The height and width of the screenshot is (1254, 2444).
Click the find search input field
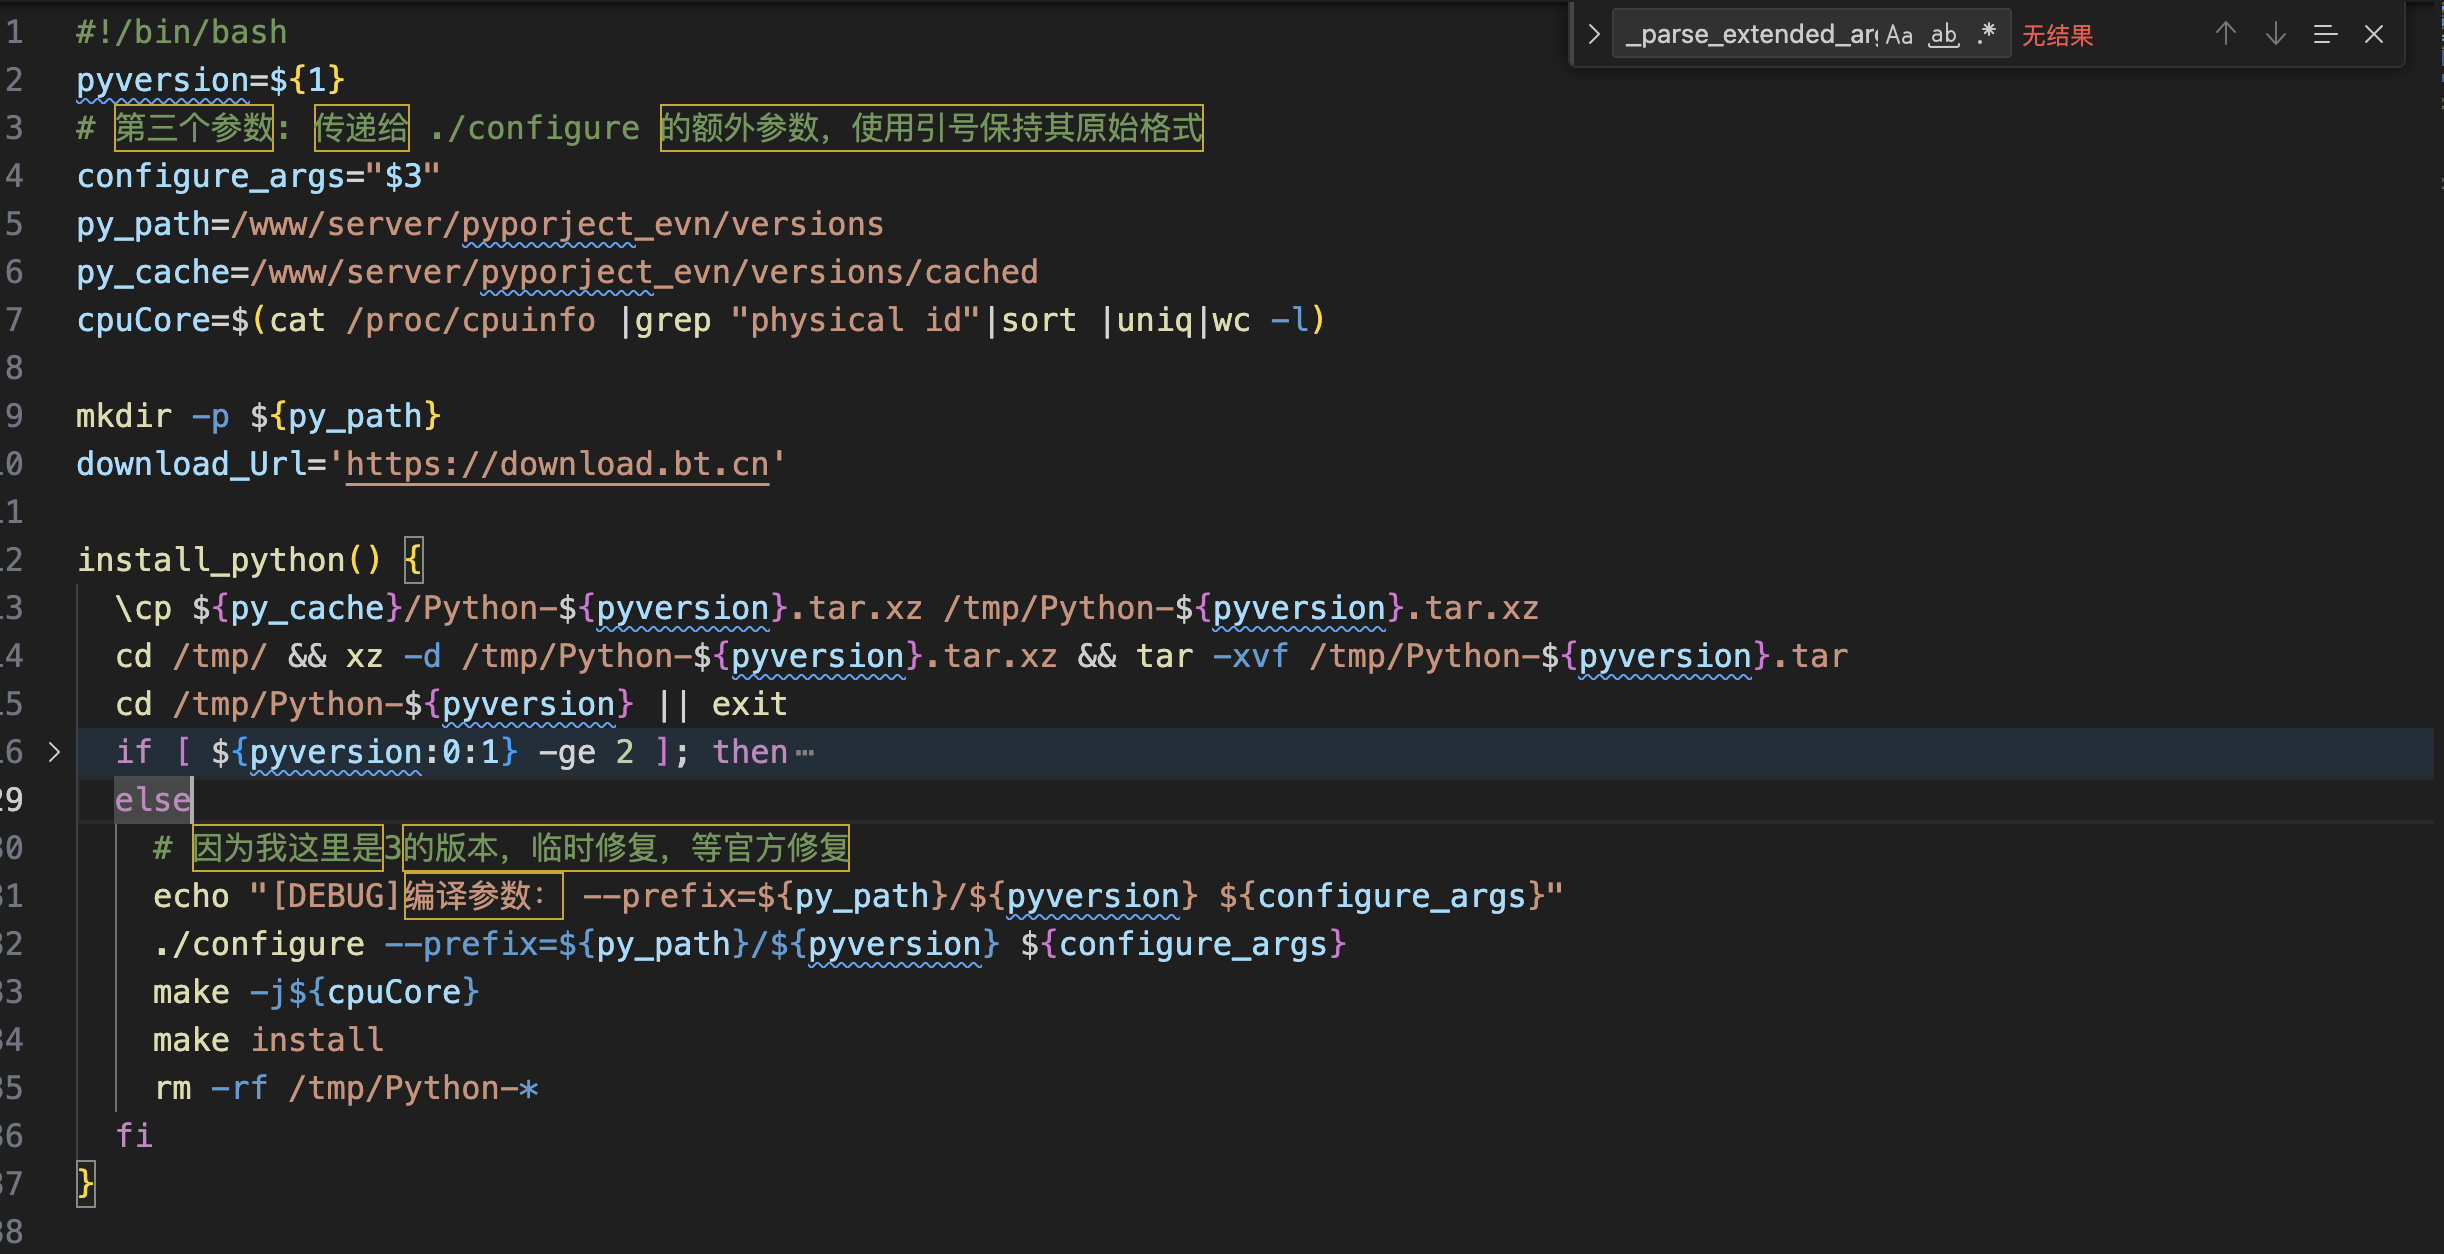[x=1750, y=35]
